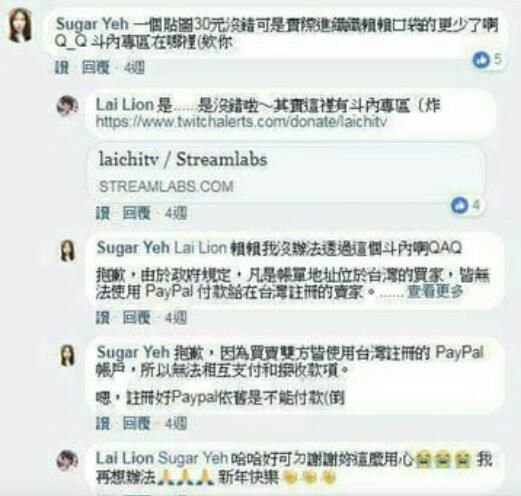Screen dimensions: 521x496
Task: Click Lai Lion's avatar on the 新年快樂 reply
Action: (x=68, y=461)
